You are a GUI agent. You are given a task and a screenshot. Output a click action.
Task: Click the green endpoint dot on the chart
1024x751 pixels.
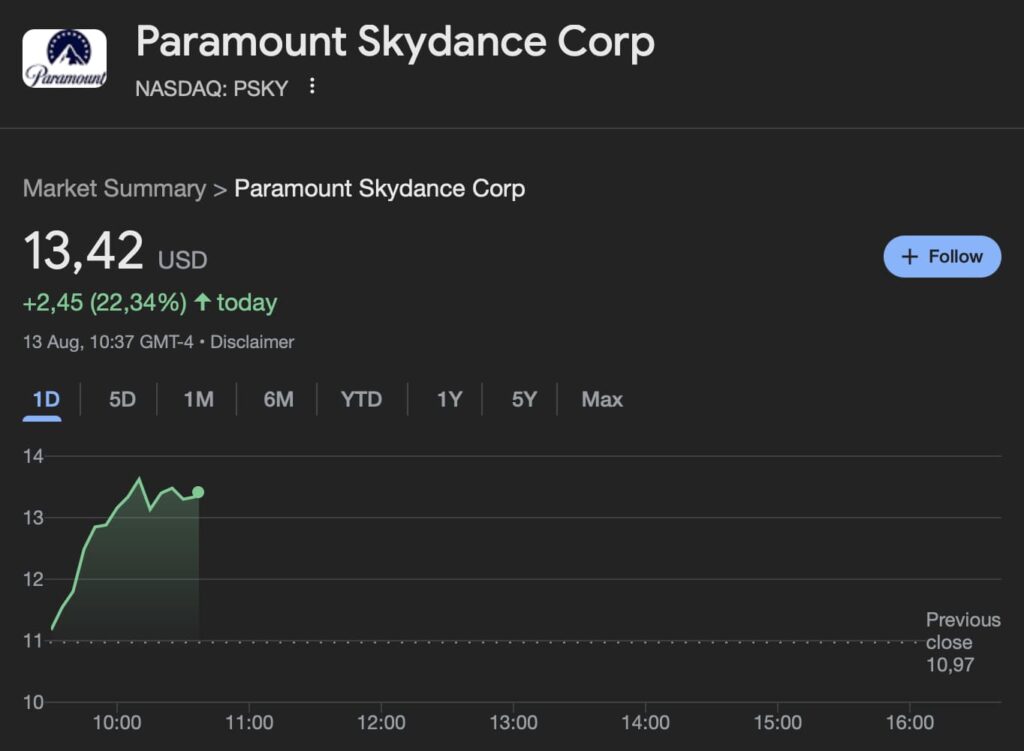(x=198, y=492)
